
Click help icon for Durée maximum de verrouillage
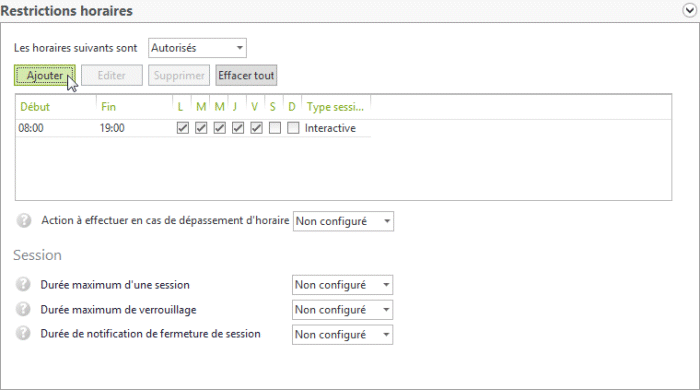click(x=23, y=309)
